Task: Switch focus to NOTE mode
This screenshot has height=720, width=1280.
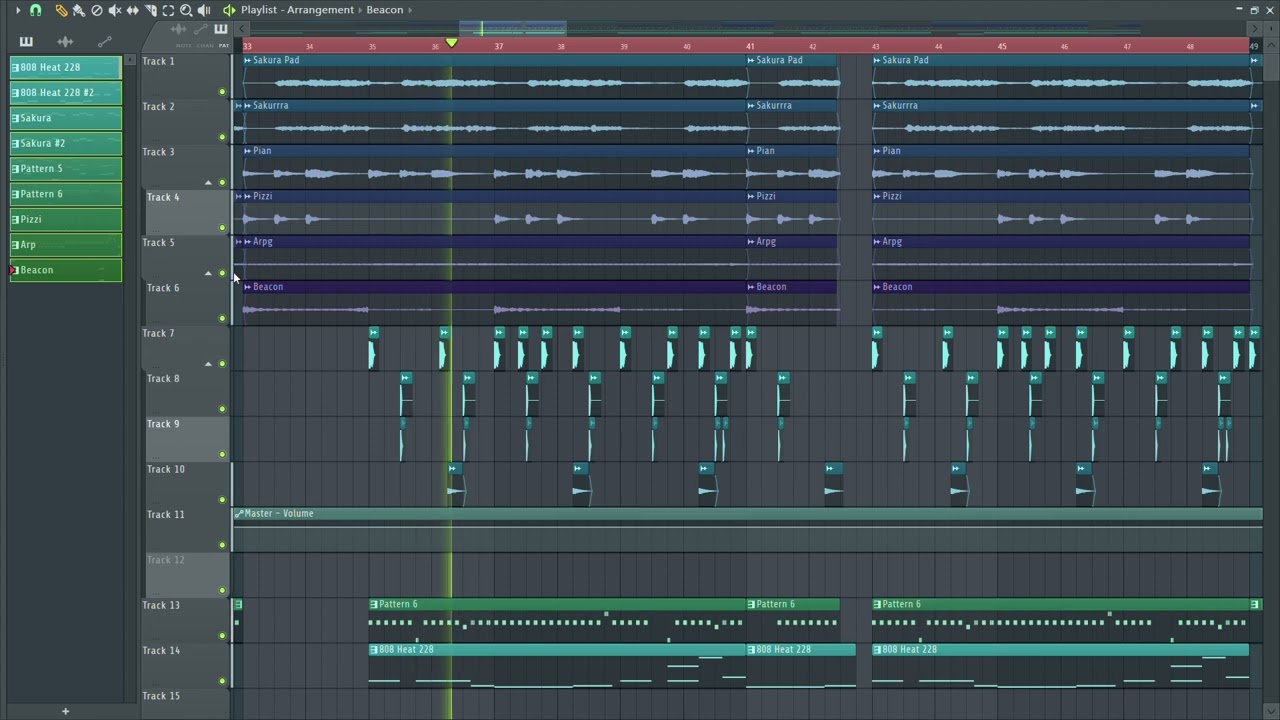Action: click(183, 45)
